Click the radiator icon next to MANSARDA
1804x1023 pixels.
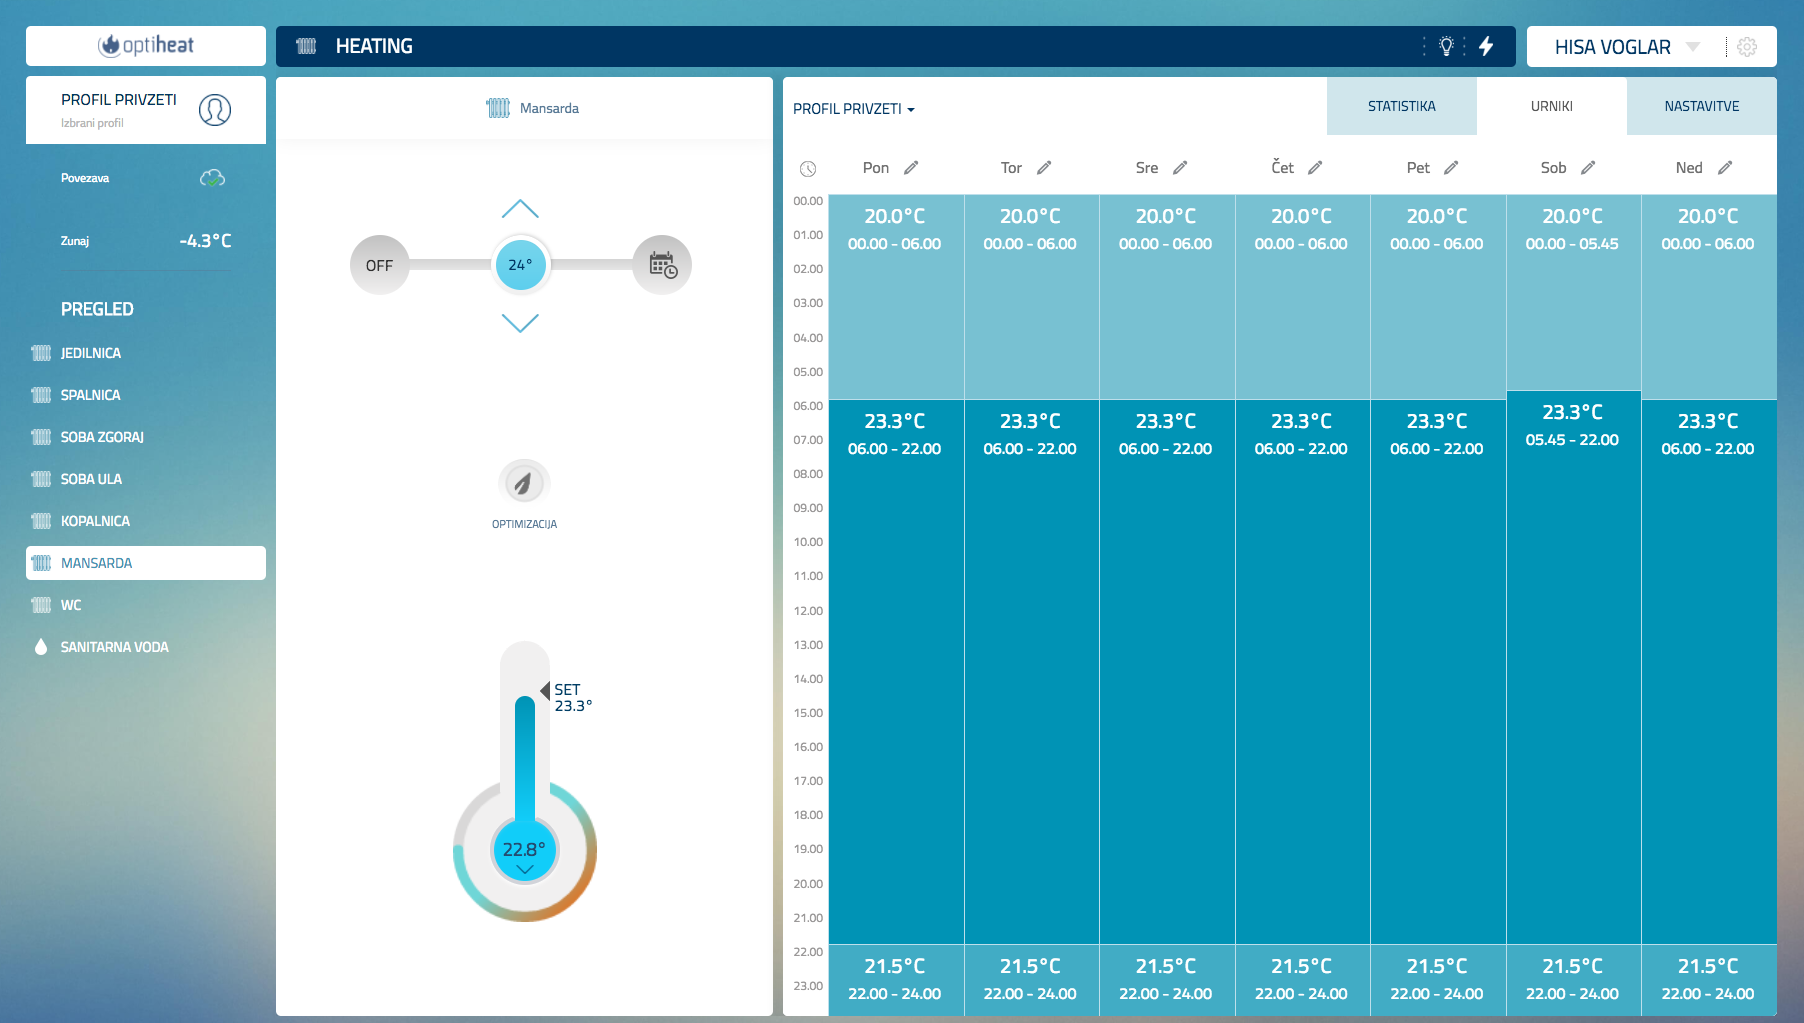tap(41, 563)
